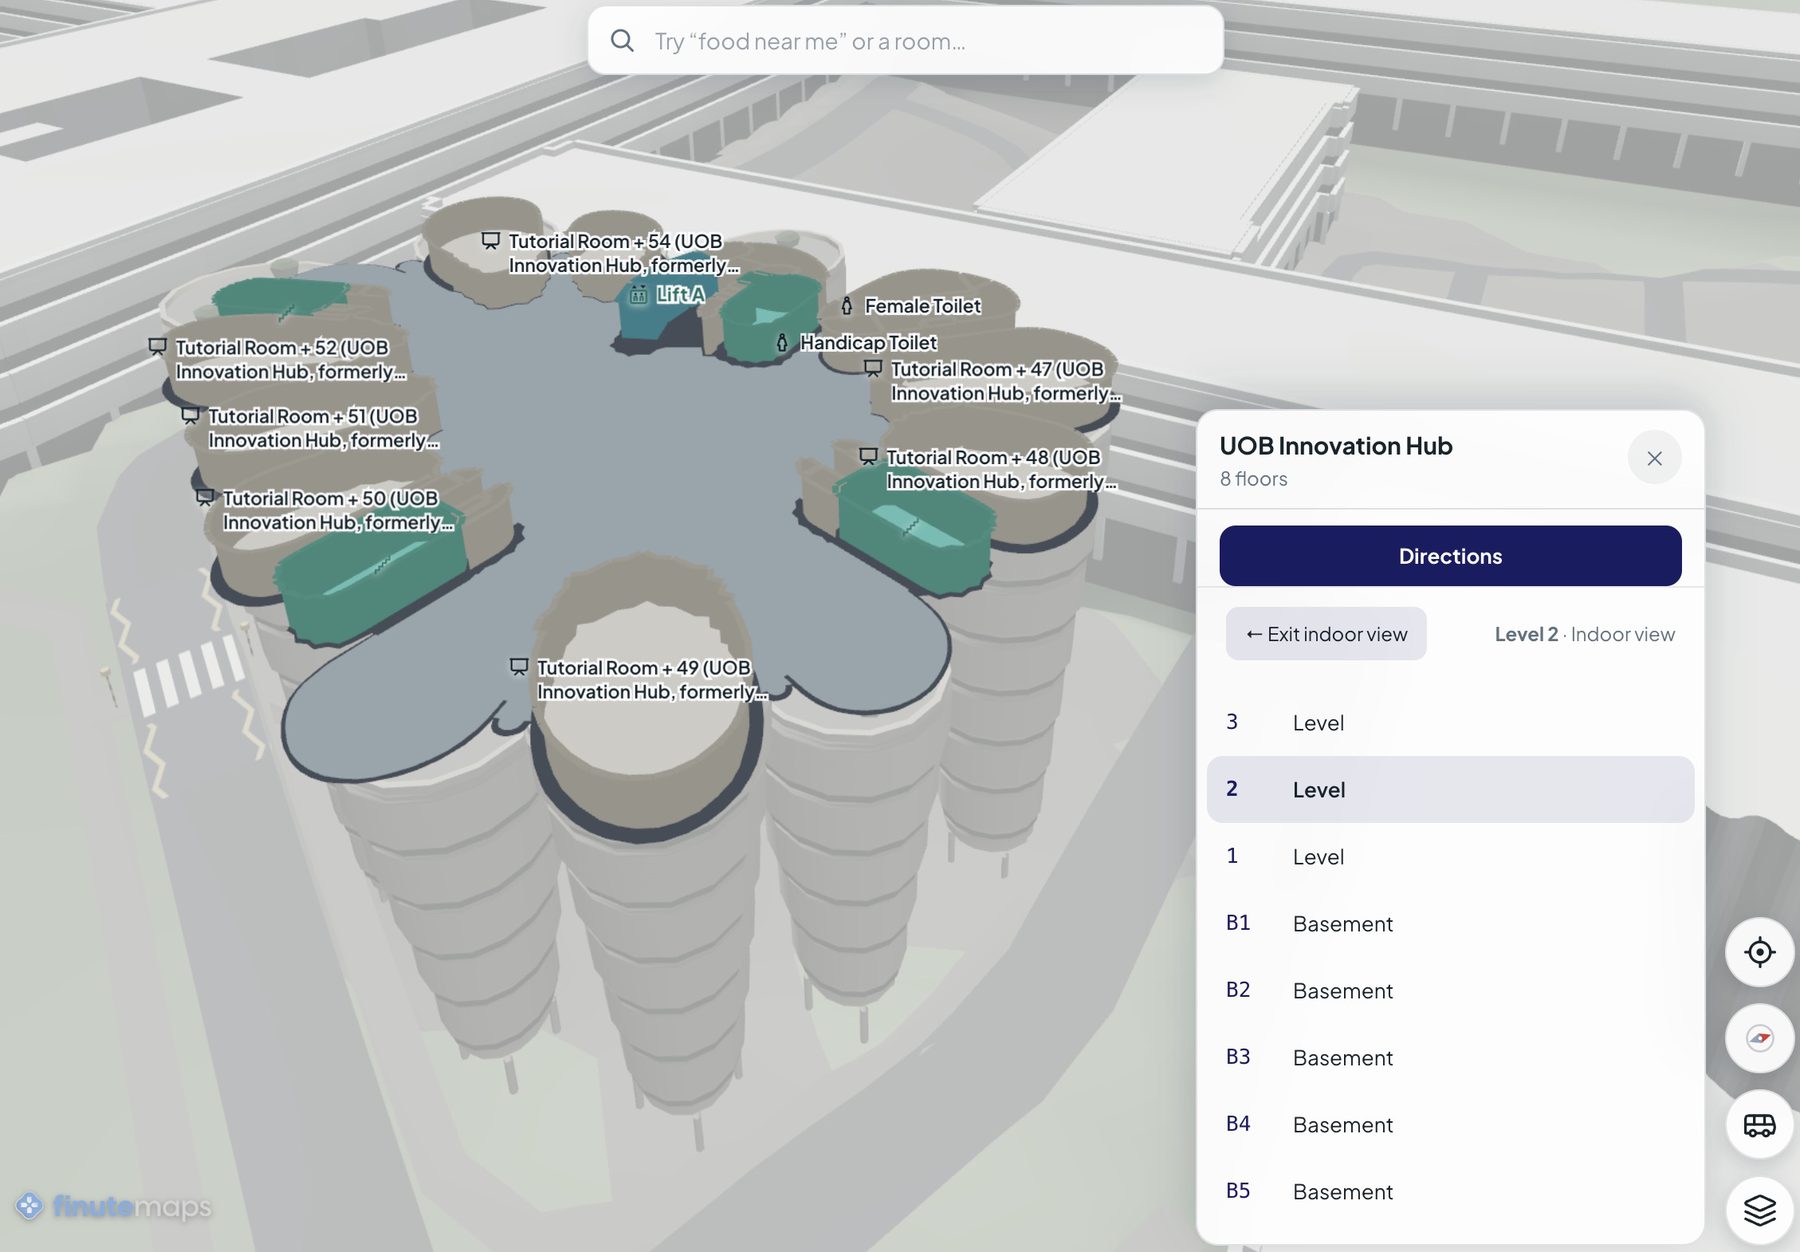1800x1252 pixels.
Task: Click Tutorial Room + 52 icon
Action: tap(157, 346)
